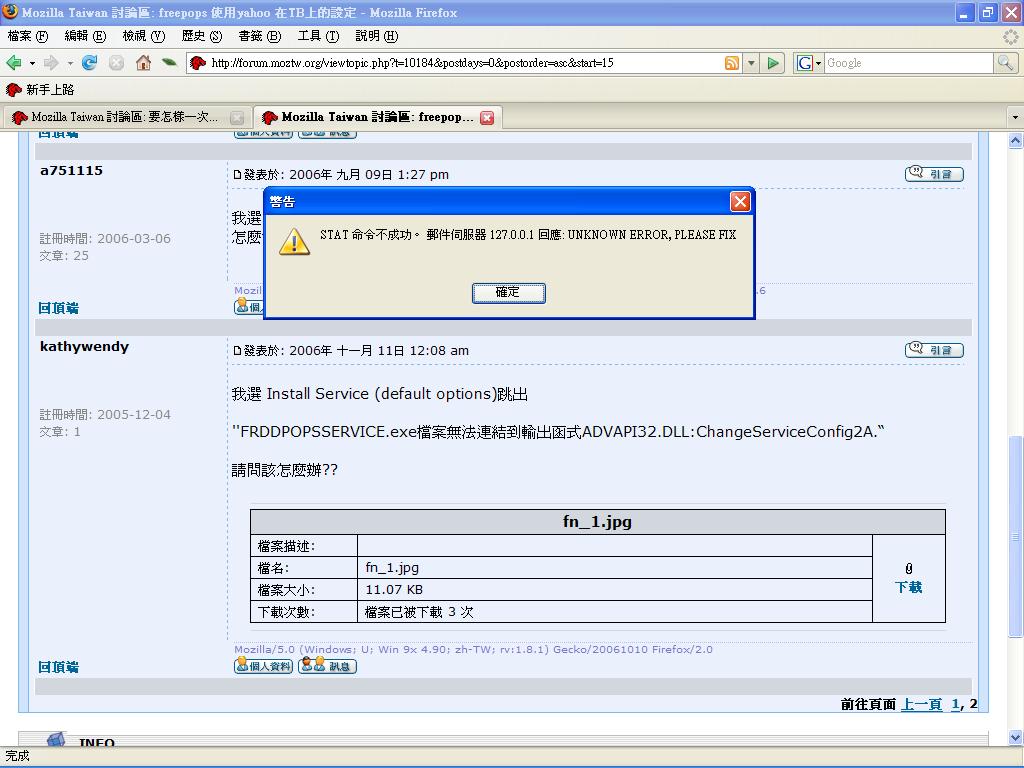1024x768 pixels.
Task: Quote kathywendy's post with 引言
Action: (x=934, y=349)
